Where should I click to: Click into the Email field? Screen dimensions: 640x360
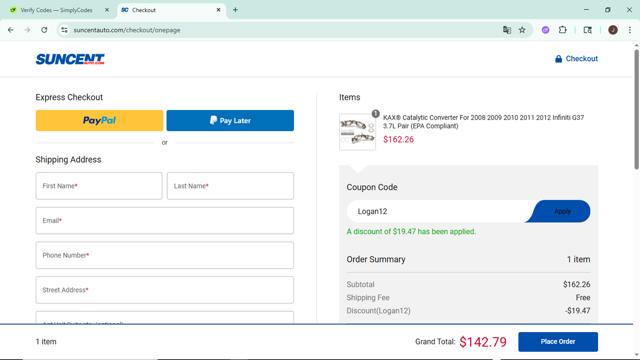coord(164,220)
